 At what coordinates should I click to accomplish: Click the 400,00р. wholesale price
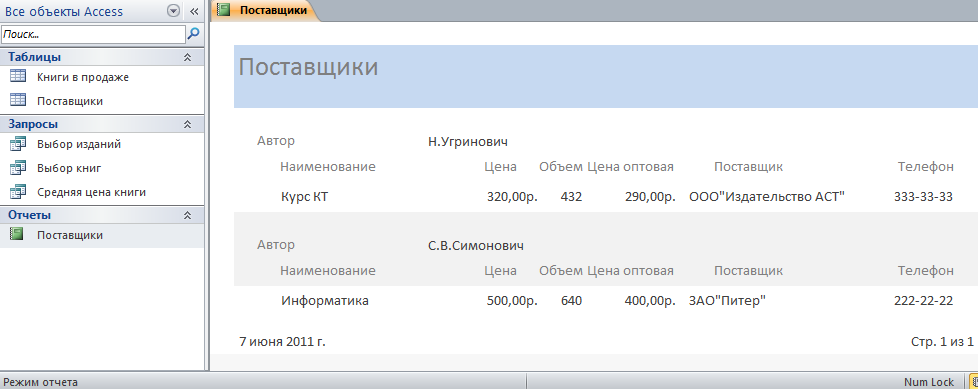coord(651,300)
